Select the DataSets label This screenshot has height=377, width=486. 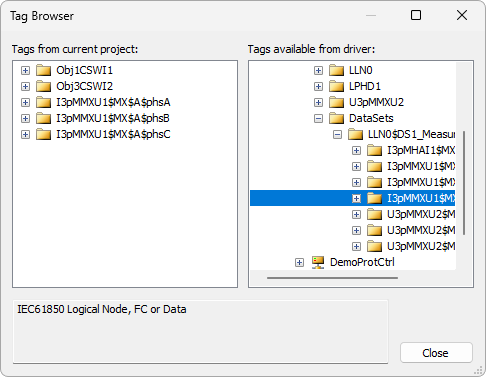pyautogui.click(x=371, y=118)
